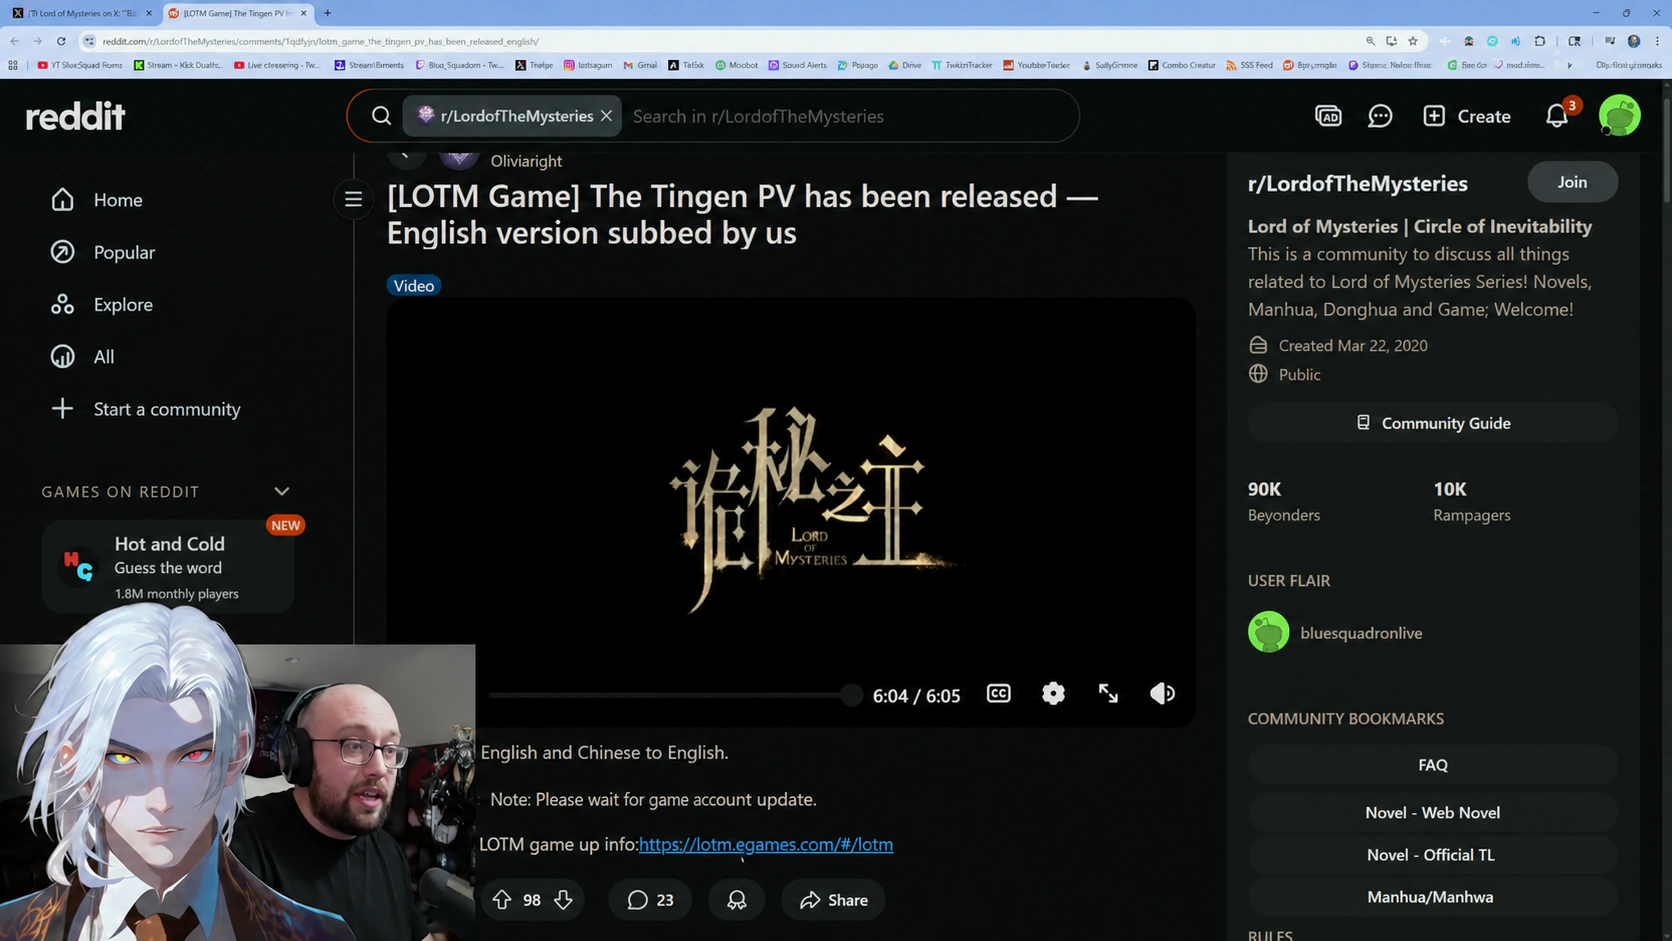The width and height of the screenshot is (1672, 941).
Task: Open the lotm.egames.com link
Action: point(766,844)
